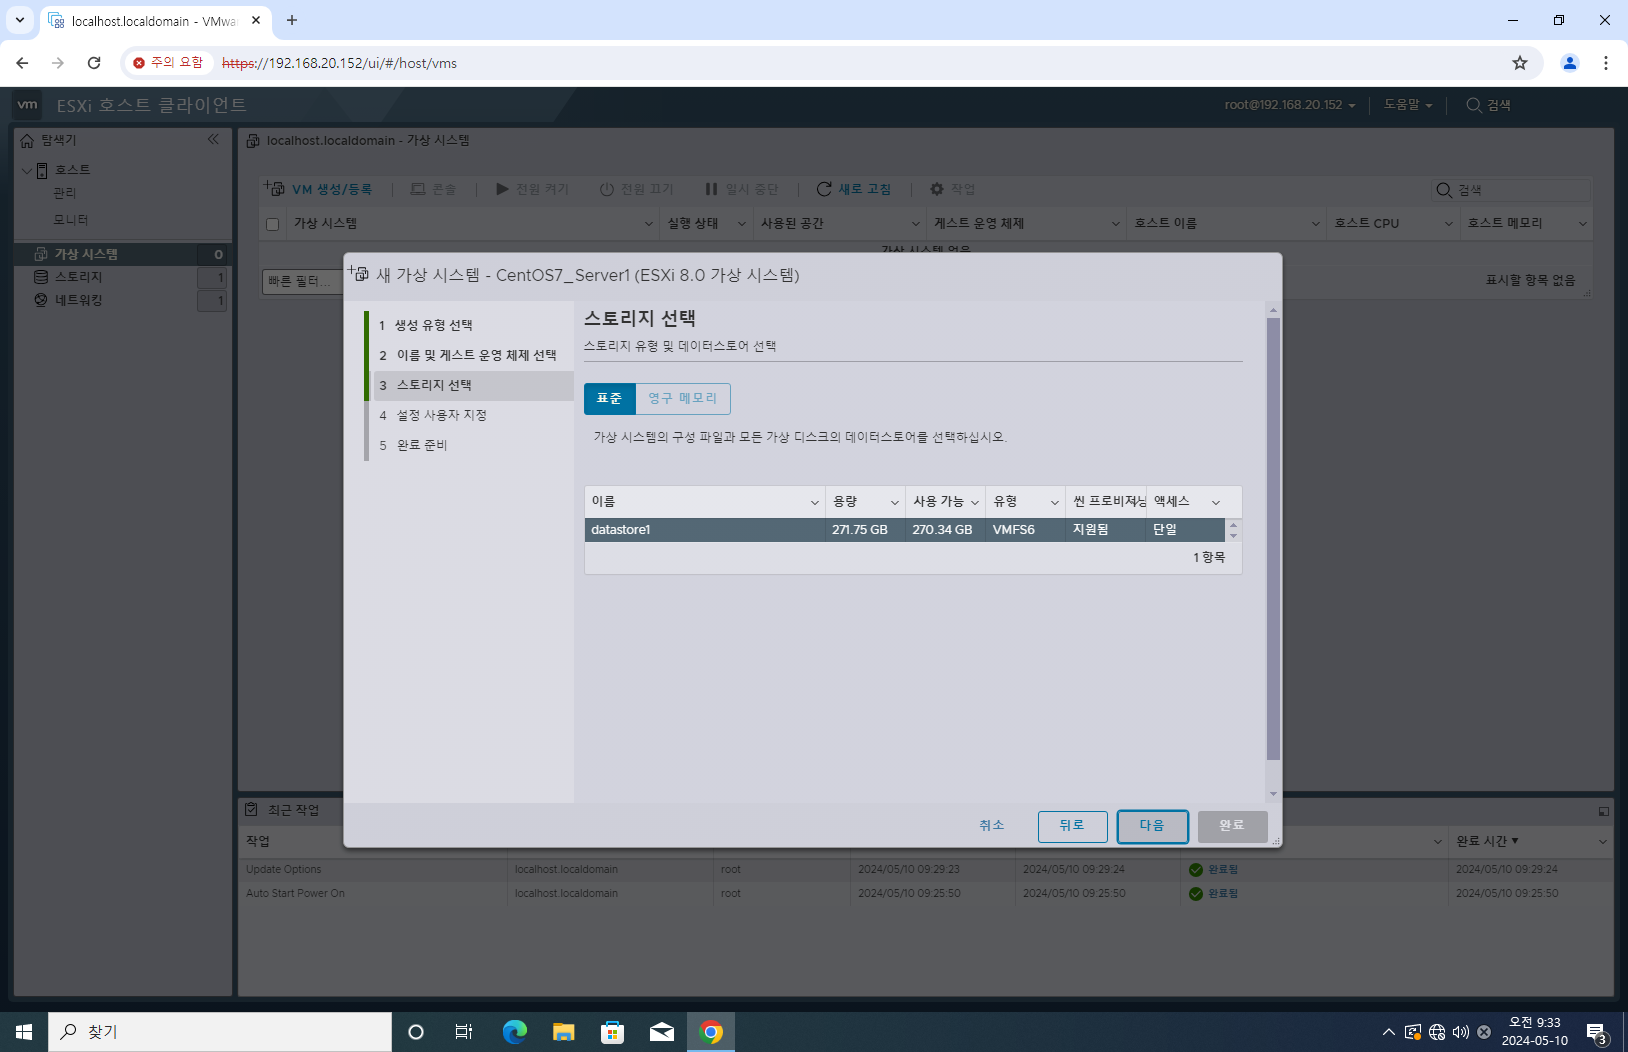Click the 주의 요함 security warning chip
The width and height of the screenshot is (1628, 1052).
[168, 63]
